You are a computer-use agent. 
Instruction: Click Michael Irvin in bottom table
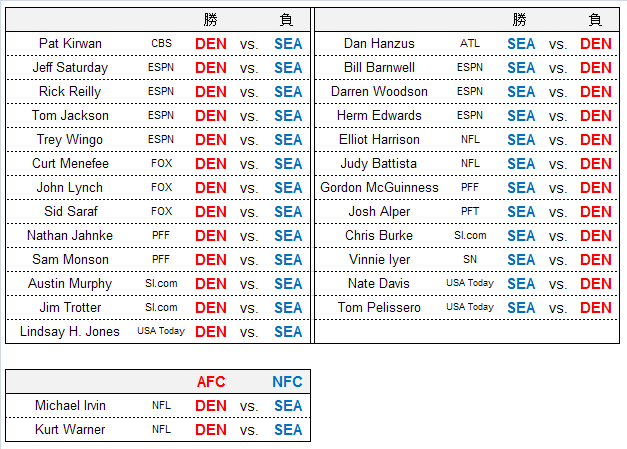[x=70, y=405]
